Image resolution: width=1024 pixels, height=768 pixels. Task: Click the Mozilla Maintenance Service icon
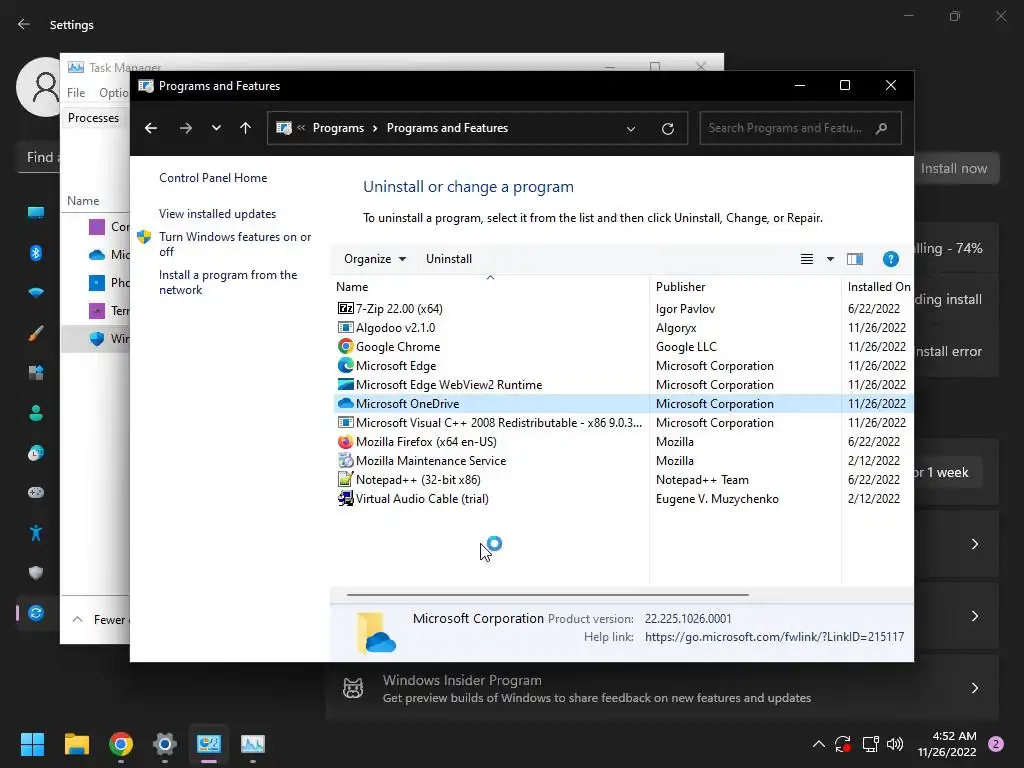[x=345, y=460]
